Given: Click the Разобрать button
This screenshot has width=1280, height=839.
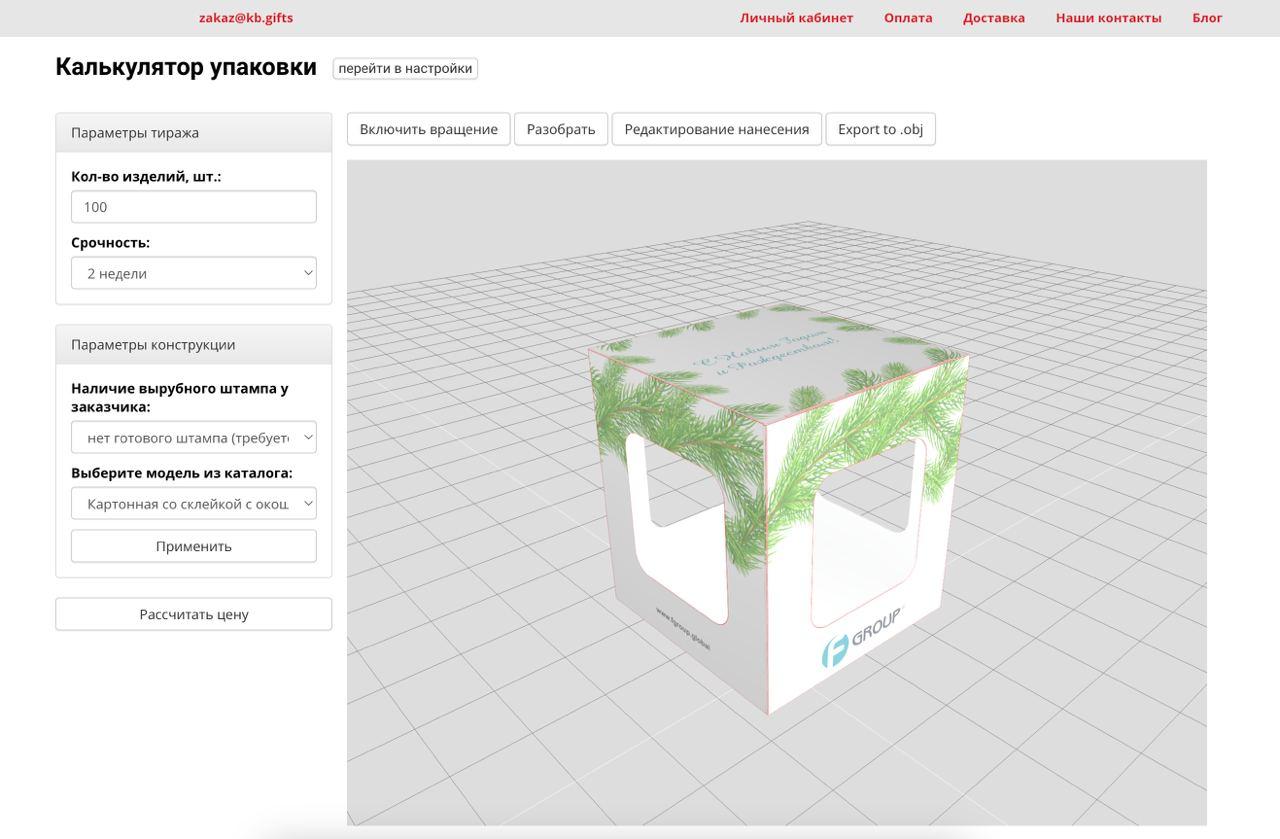Looking at the screenshot, I should (561, 129).
